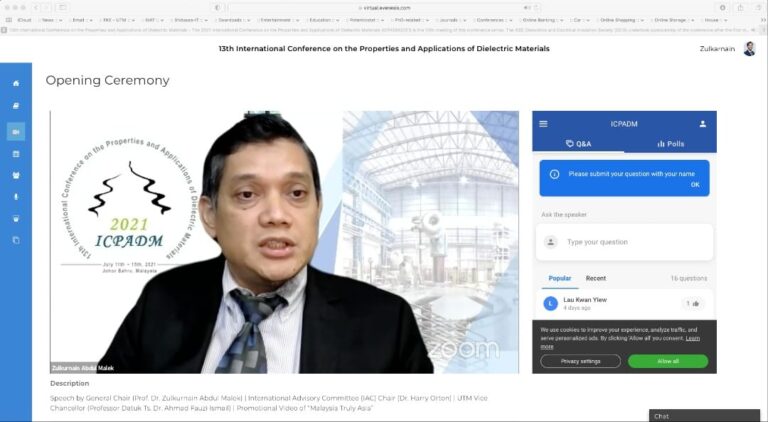Viewport: 768px width, 422px height.
Task: Open the Email bookmarks folder
Action: click(x=82, y=20)
